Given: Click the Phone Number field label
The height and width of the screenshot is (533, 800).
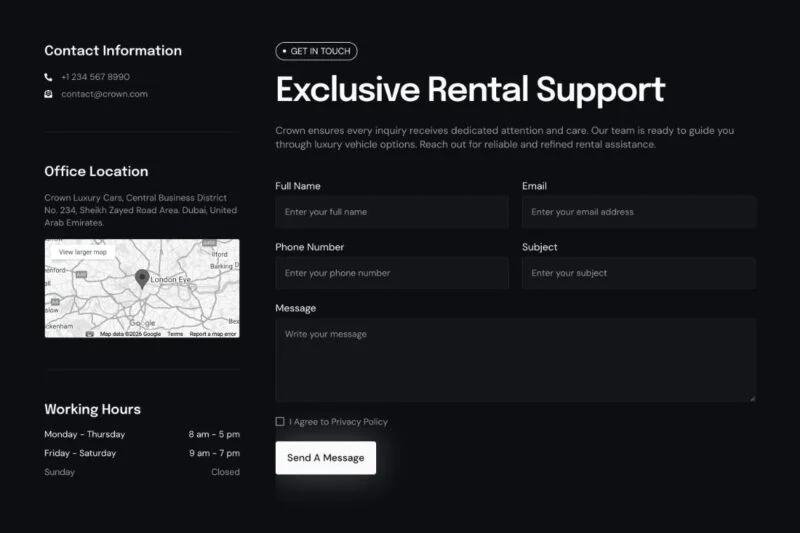Looking at the screenshot, I should click(x=310, y=247).
